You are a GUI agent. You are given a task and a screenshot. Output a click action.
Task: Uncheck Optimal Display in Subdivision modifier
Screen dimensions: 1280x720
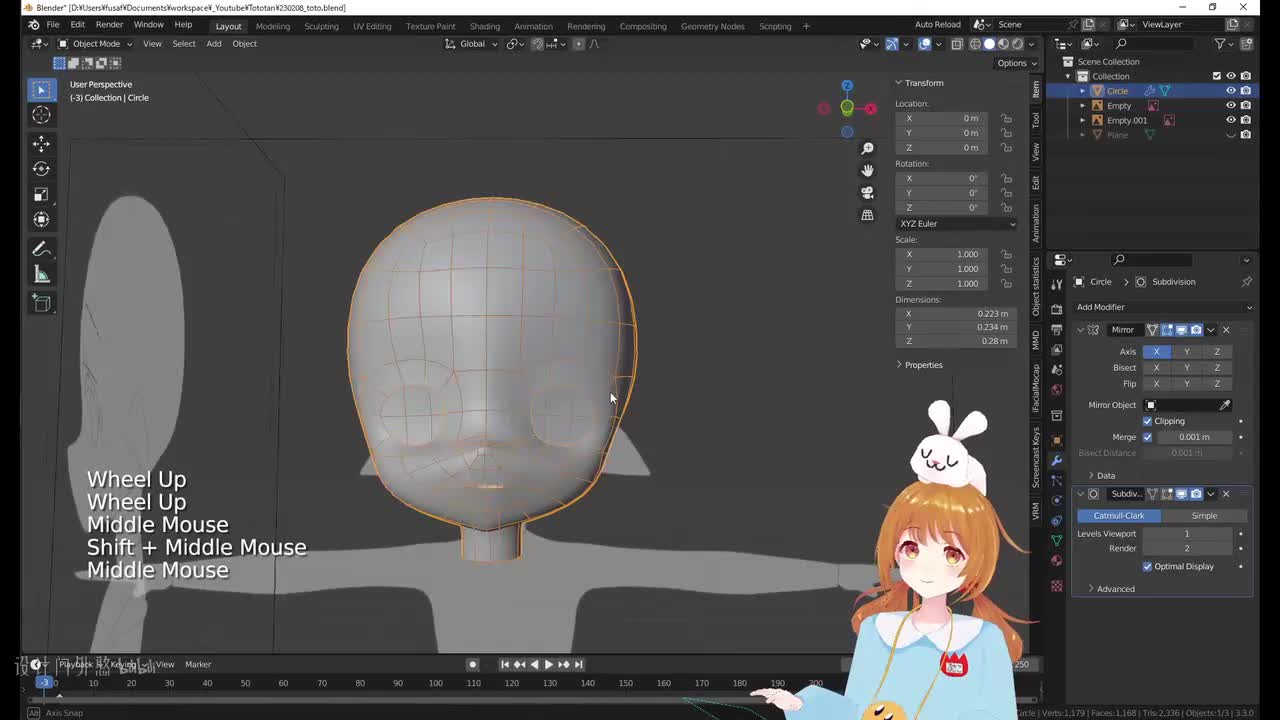1147,566
